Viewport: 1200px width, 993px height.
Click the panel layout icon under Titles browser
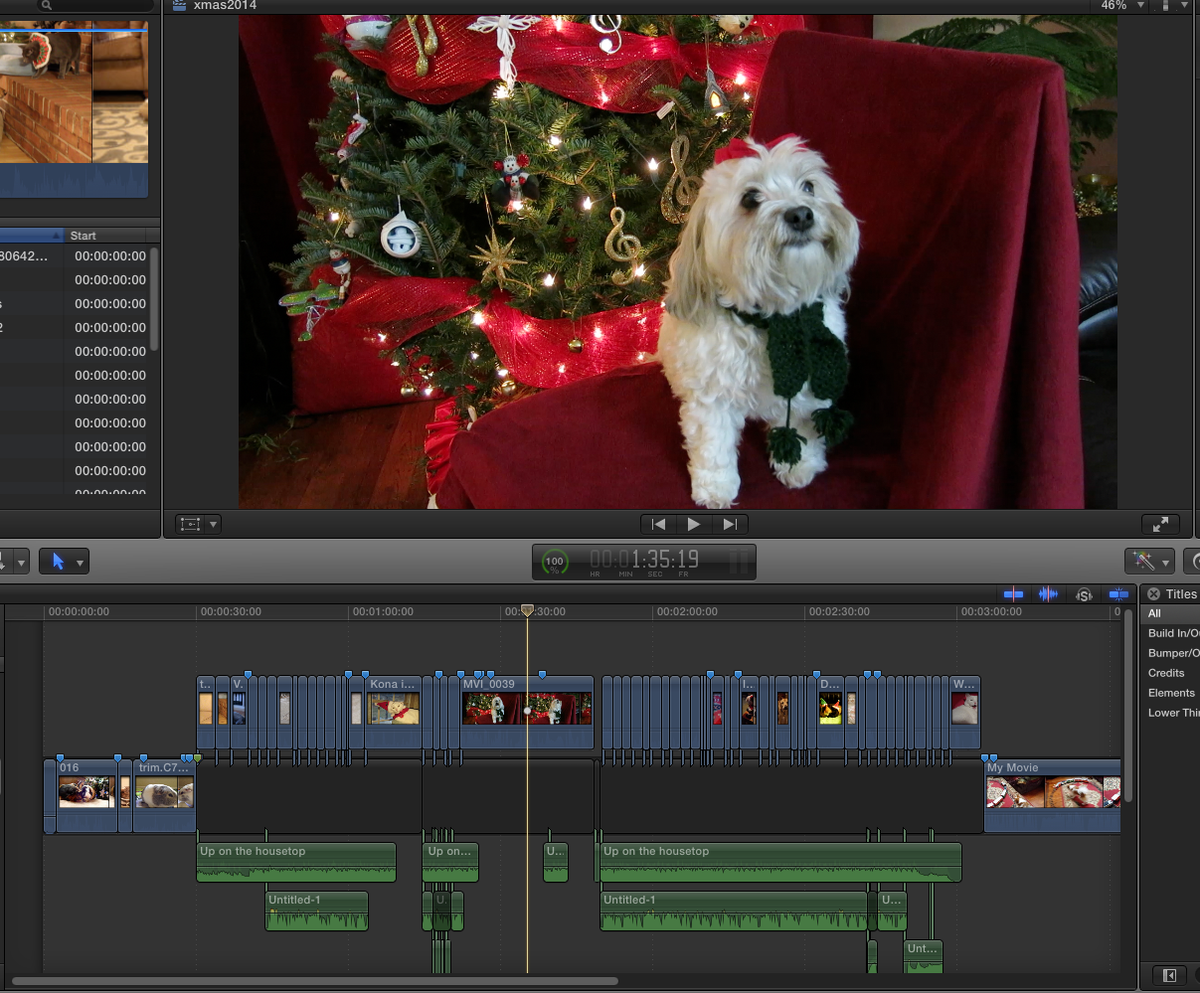coord(1168,975)
